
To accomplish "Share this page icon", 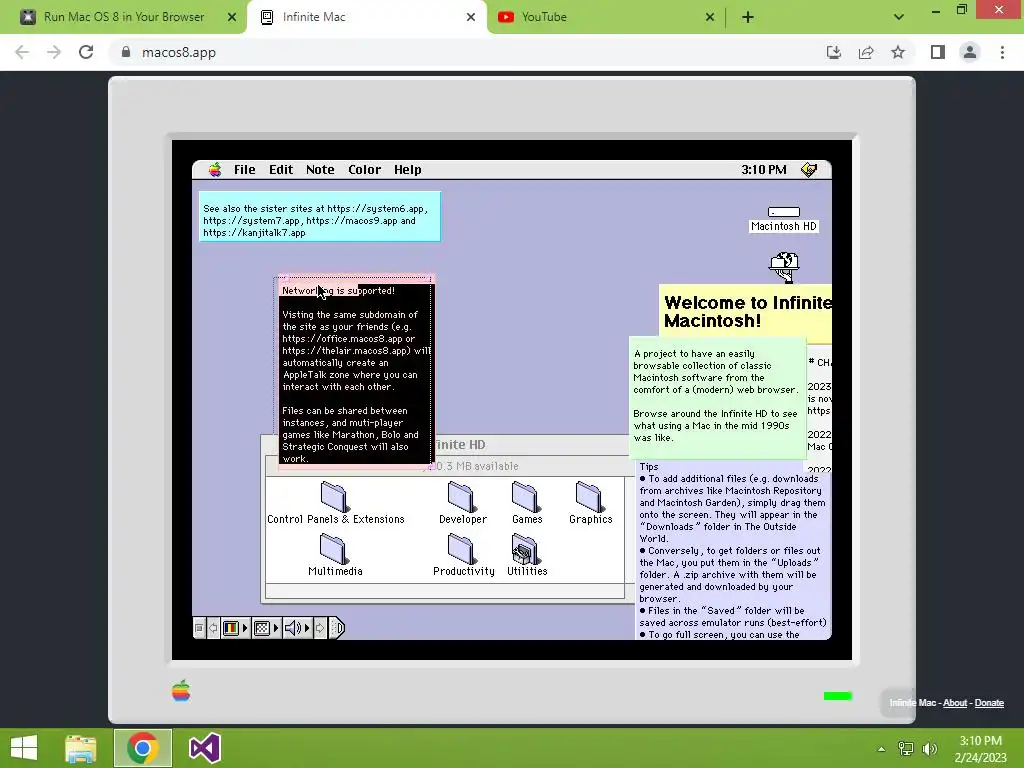I will pos(866,52).
